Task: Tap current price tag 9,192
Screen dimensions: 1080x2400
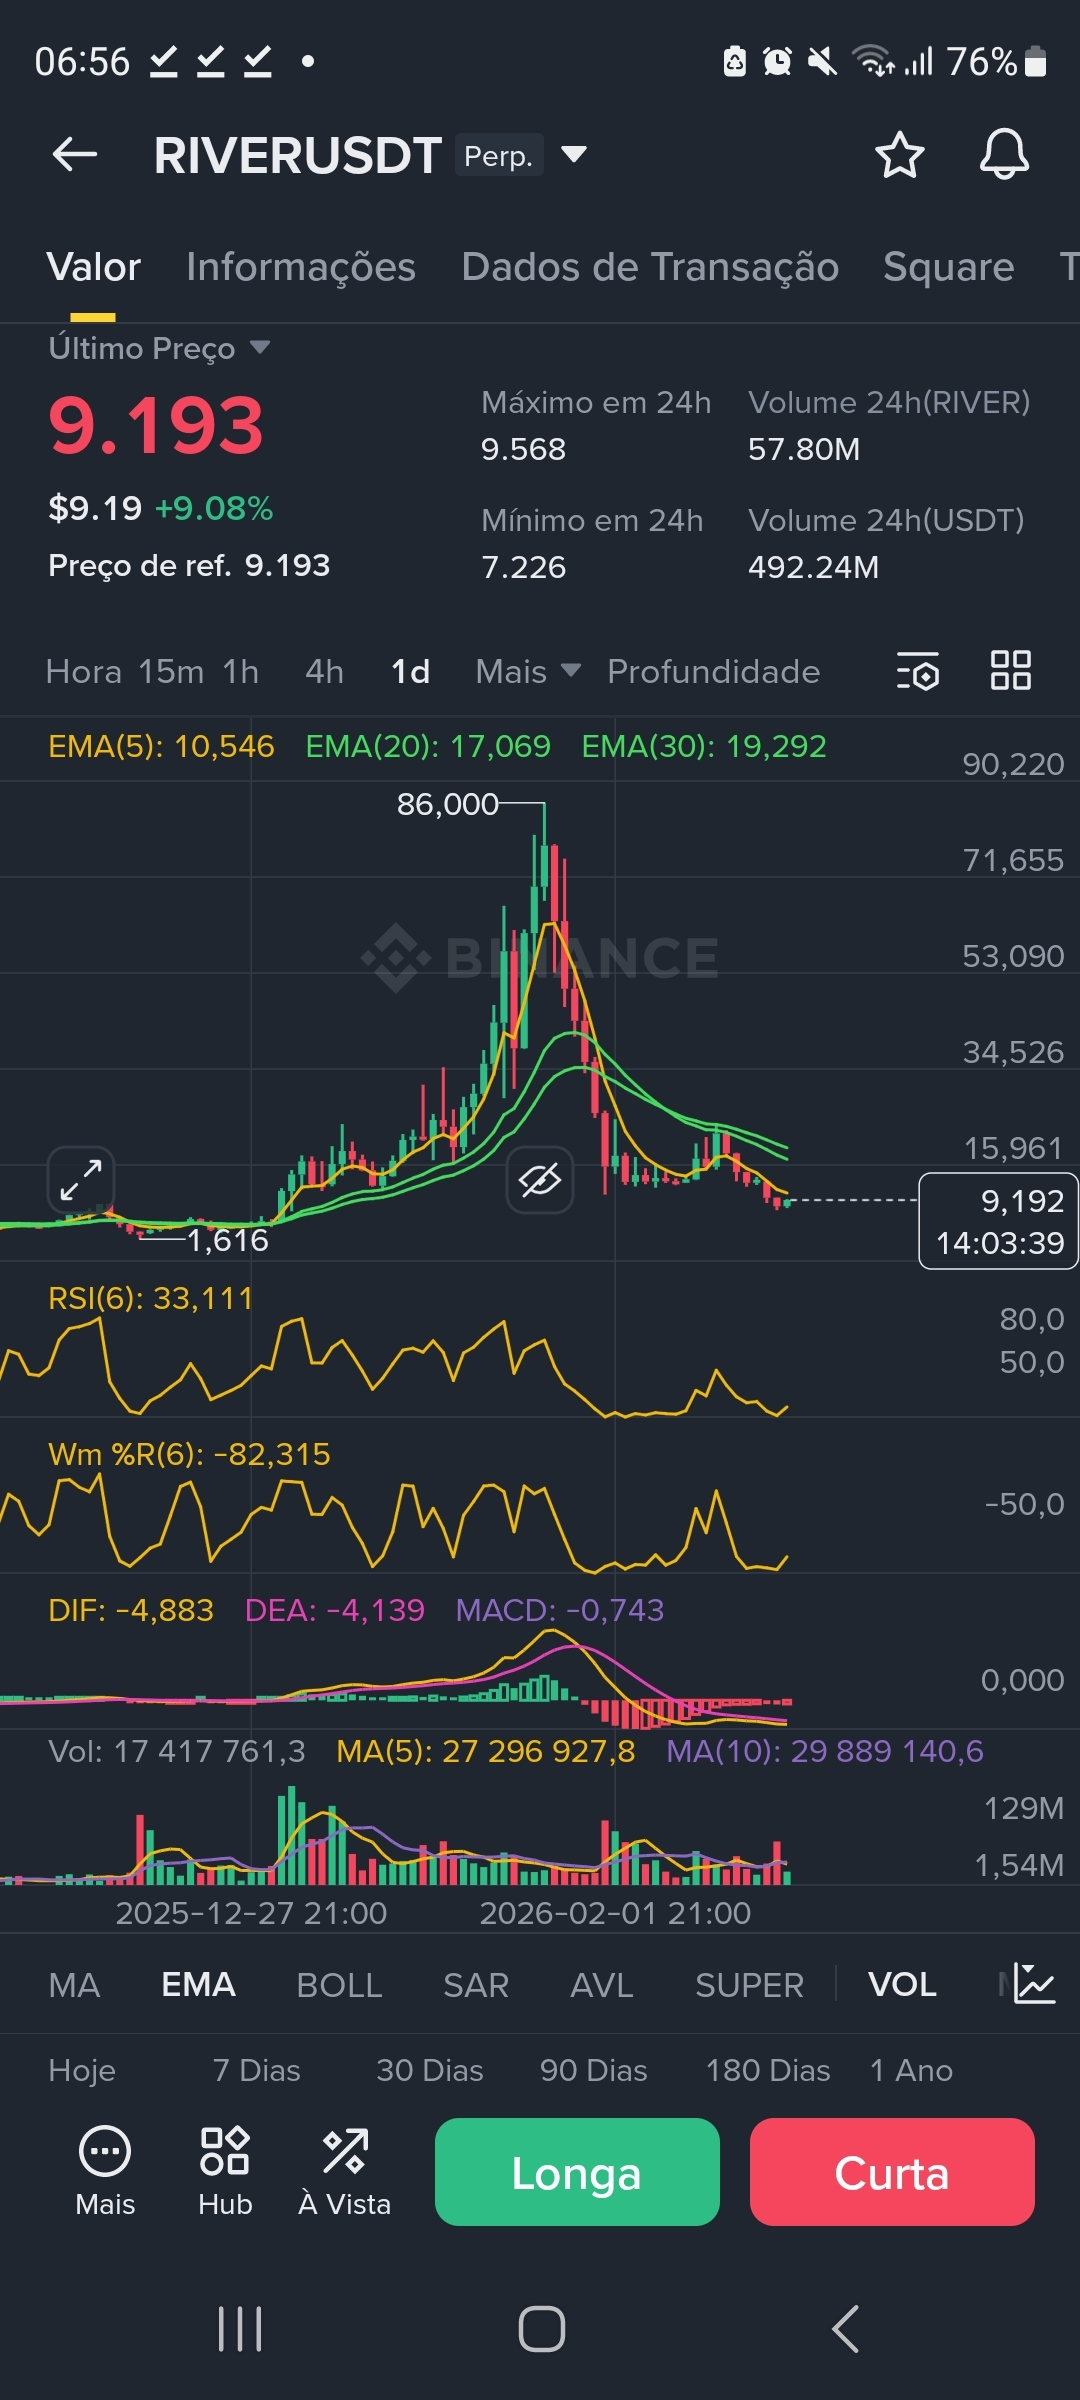Action: (998, 1221)
